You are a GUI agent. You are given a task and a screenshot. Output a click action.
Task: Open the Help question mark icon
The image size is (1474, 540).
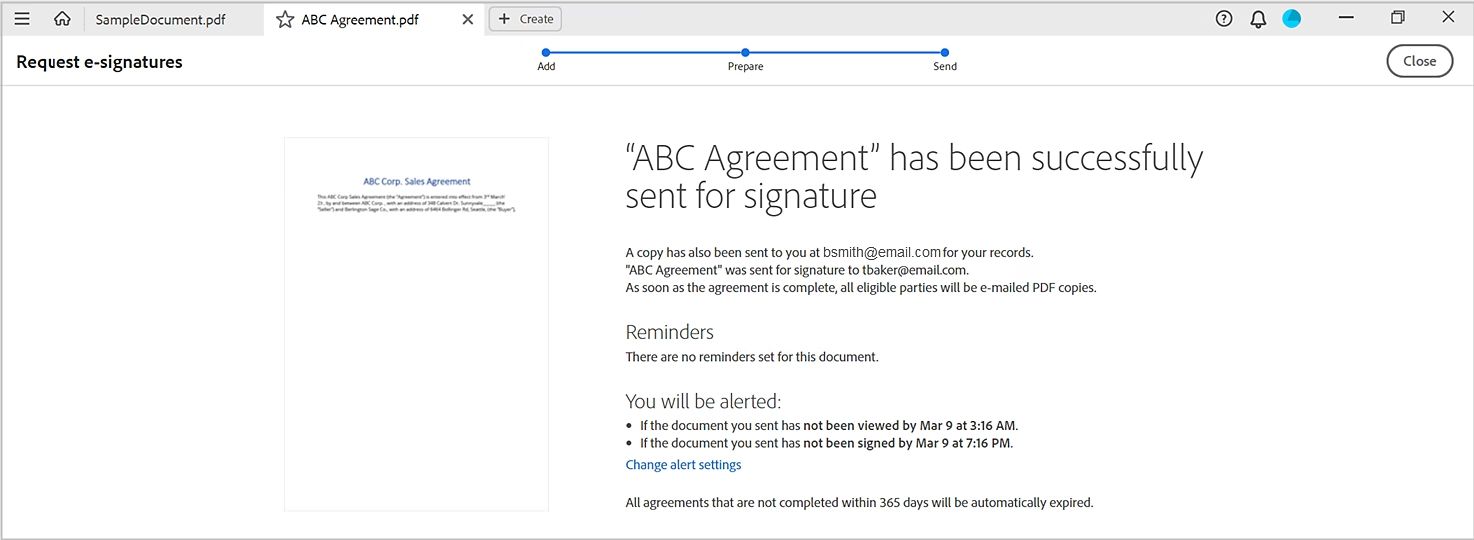[1224, 18]
